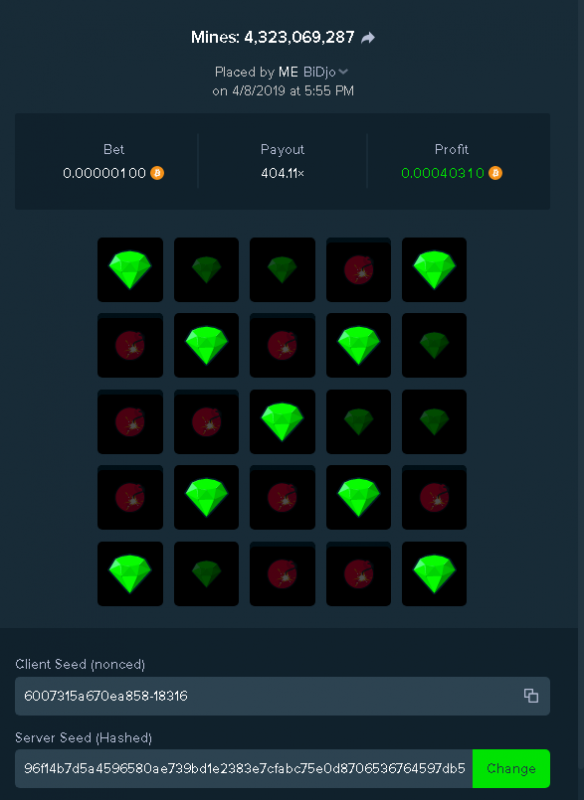Click the green profit value '0.00040310'

point(443,173)
